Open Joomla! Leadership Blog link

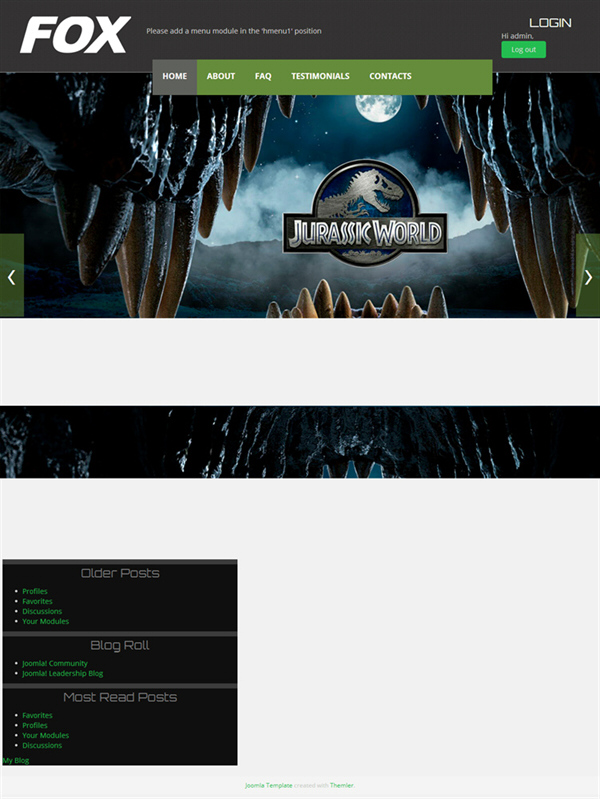[62, 673]
